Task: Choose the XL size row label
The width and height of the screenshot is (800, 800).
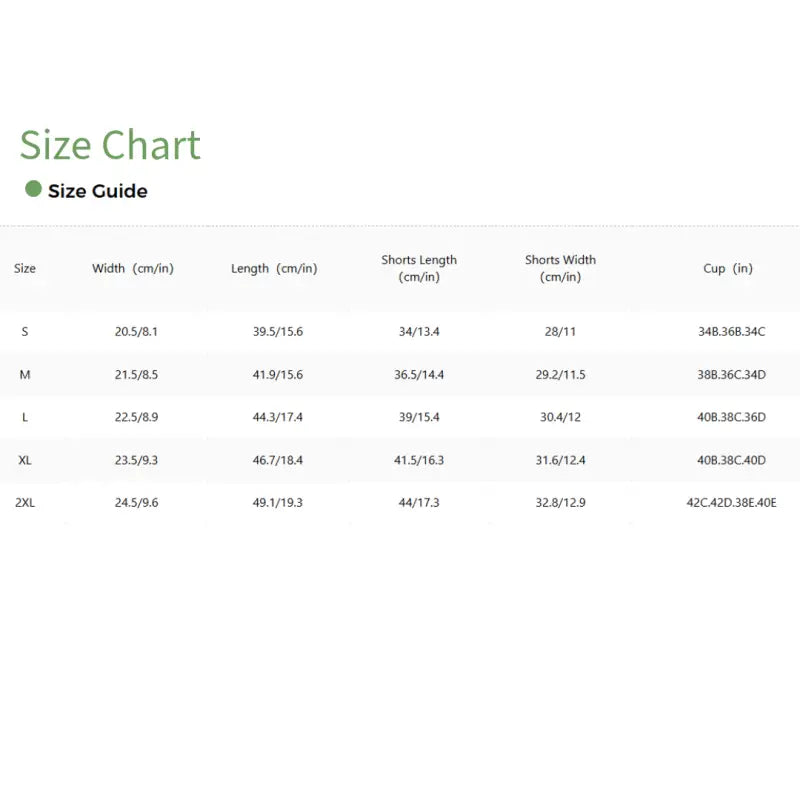Action: coord(25,460)
